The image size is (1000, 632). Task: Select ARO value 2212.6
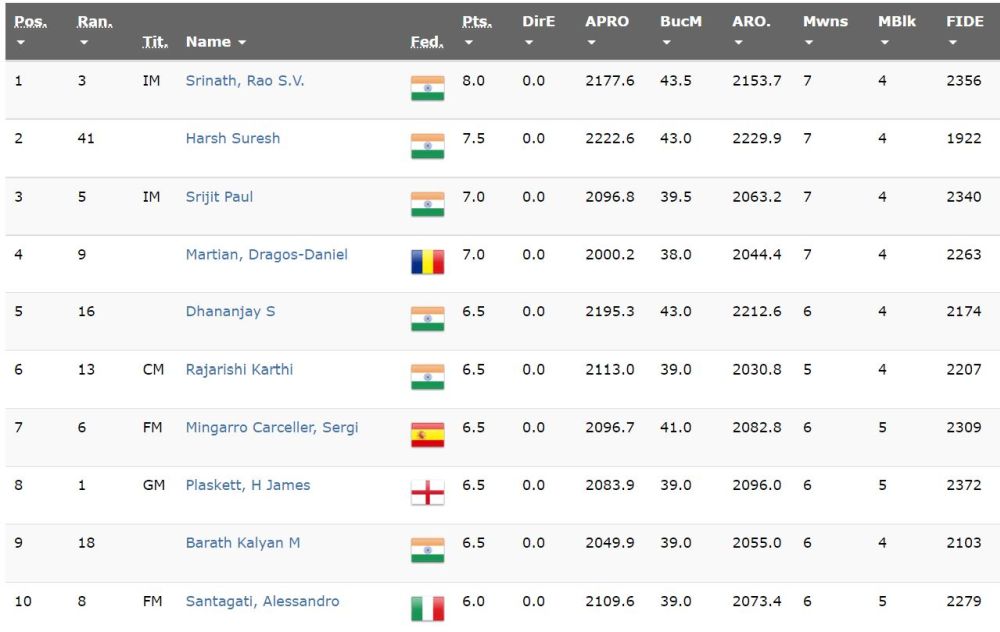[x=756, y=311]
